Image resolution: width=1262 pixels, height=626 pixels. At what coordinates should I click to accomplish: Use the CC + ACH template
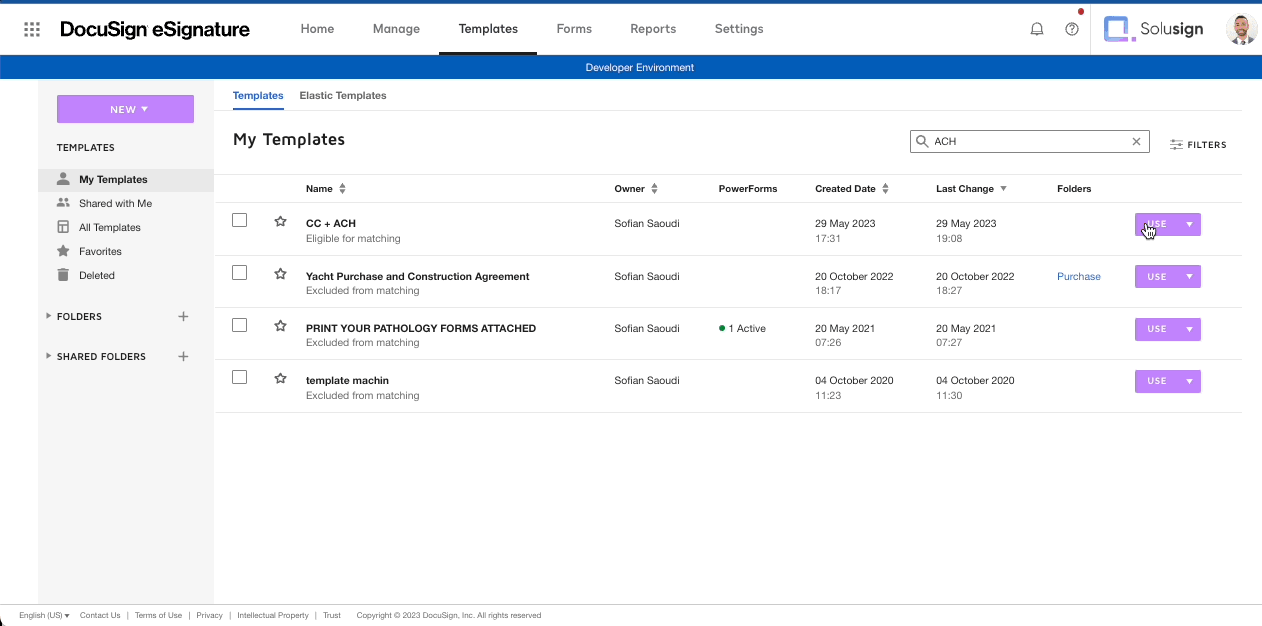(x=1157, y=225)
